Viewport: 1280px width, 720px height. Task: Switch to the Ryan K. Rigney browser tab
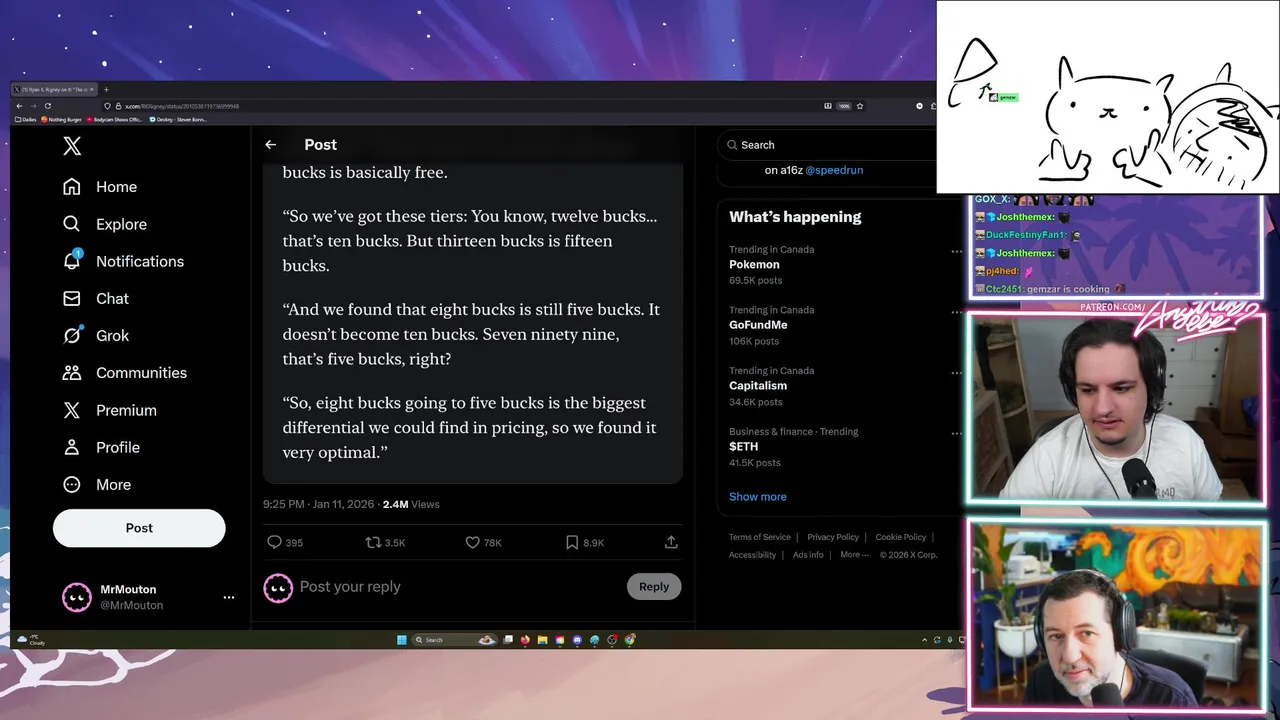pyautogui.click(x=53, y=89)
